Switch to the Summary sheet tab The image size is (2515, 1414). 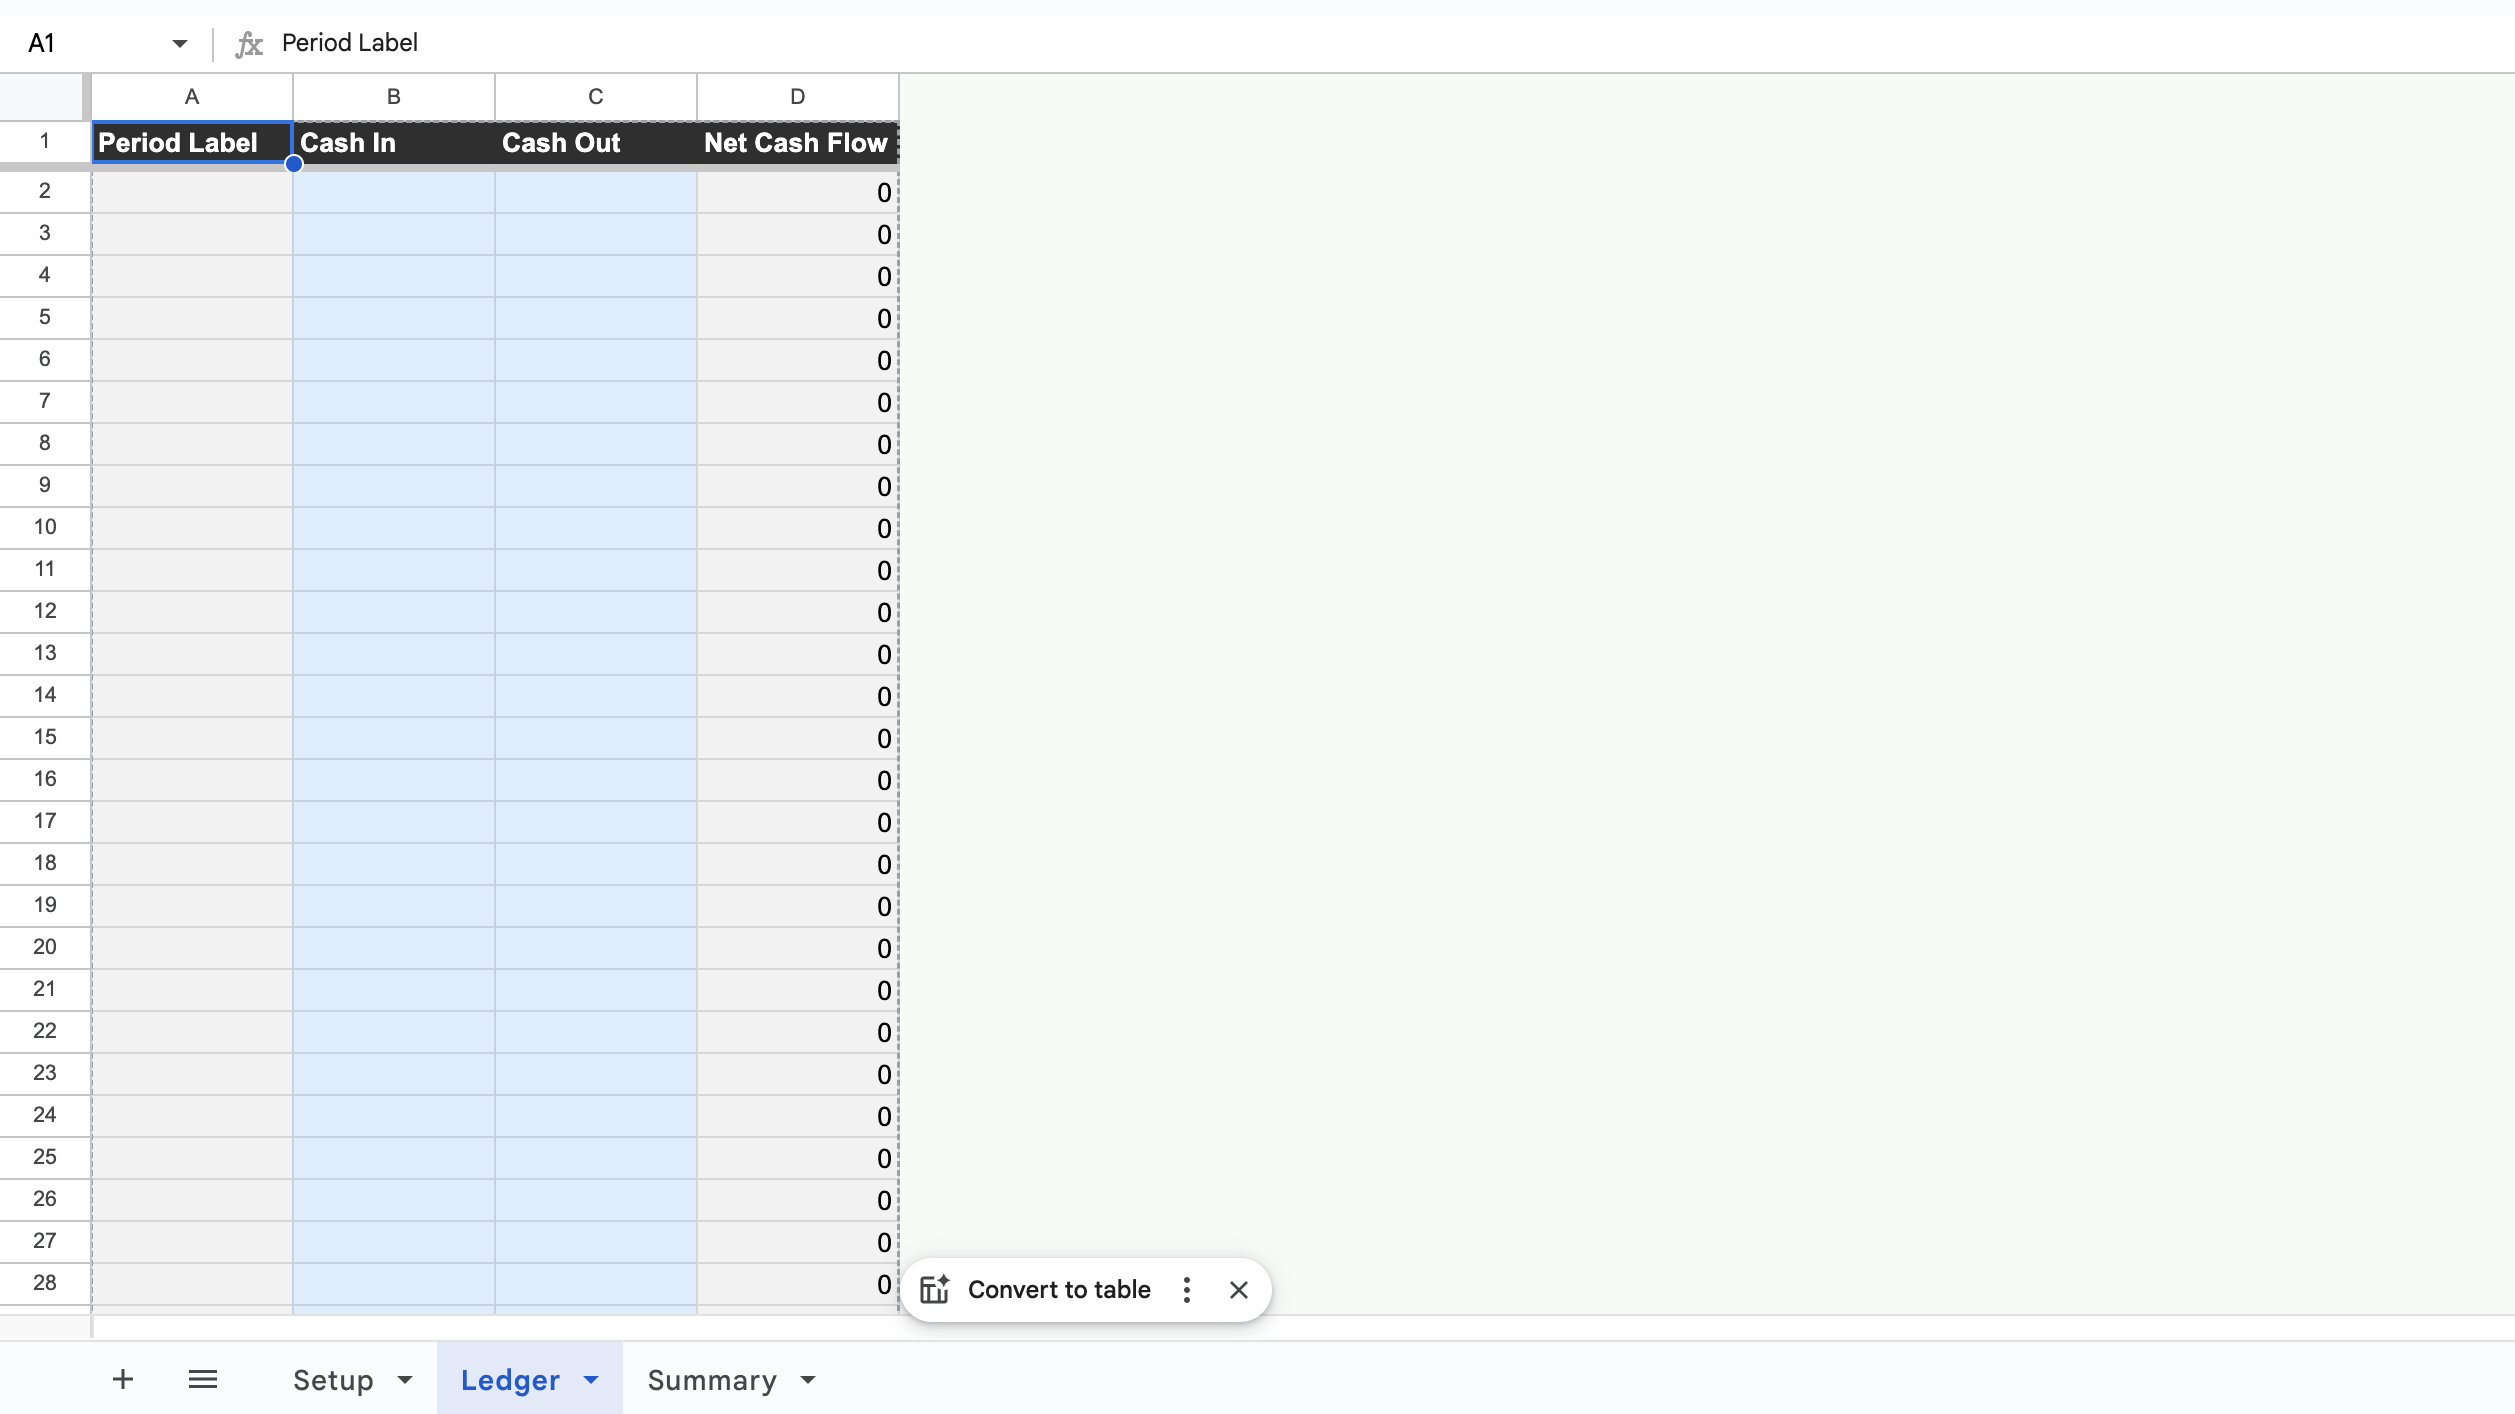pos(711,1379)
